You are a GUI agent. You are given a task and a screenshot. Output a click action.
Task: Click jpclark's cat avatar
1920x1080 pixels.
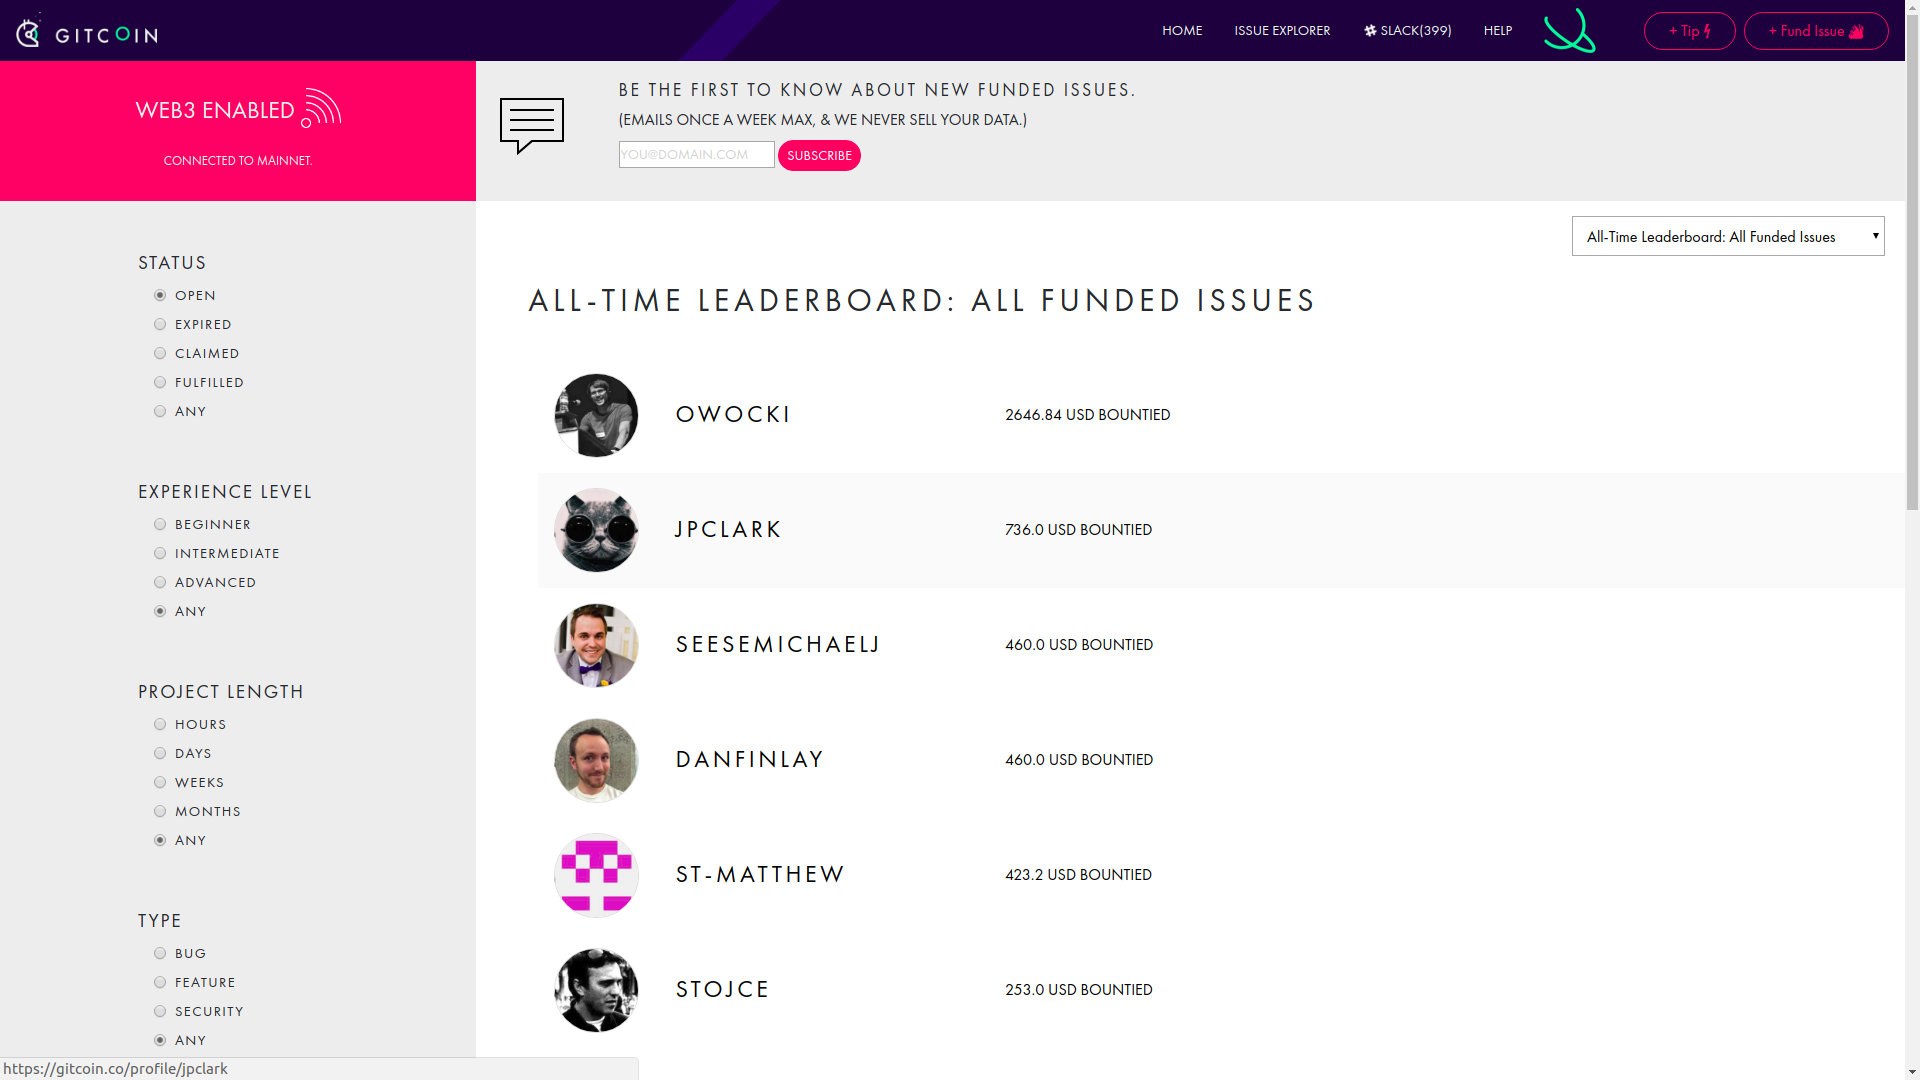pyautogui.click(x=595, y=530)
